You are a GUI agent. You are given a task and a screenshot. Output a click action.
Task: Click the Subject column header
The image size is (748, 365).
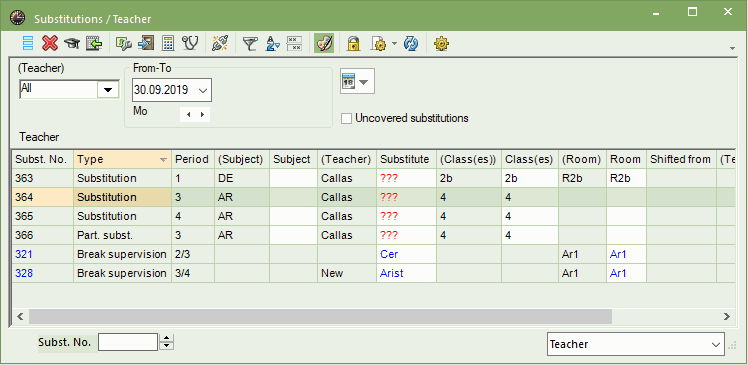click(x=293, y=159)
